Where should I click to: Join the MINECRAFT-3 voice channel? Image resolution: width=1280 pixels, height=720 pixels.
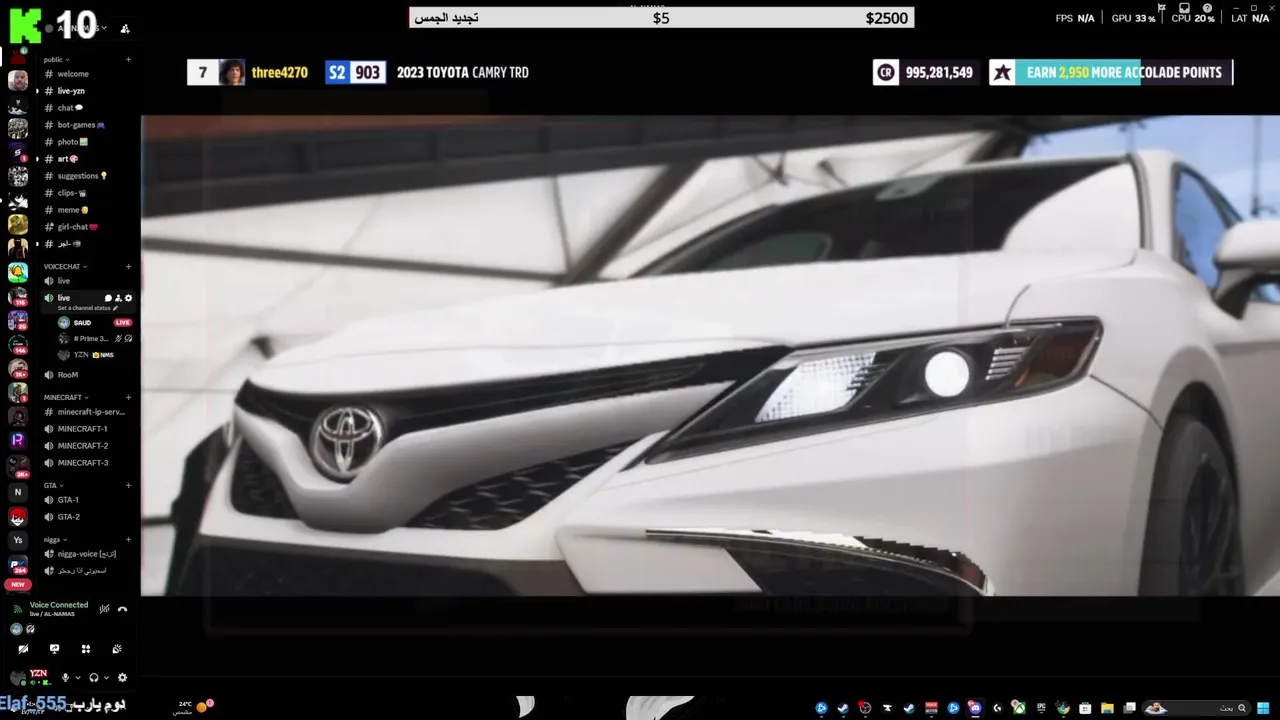tap(82, 463)
